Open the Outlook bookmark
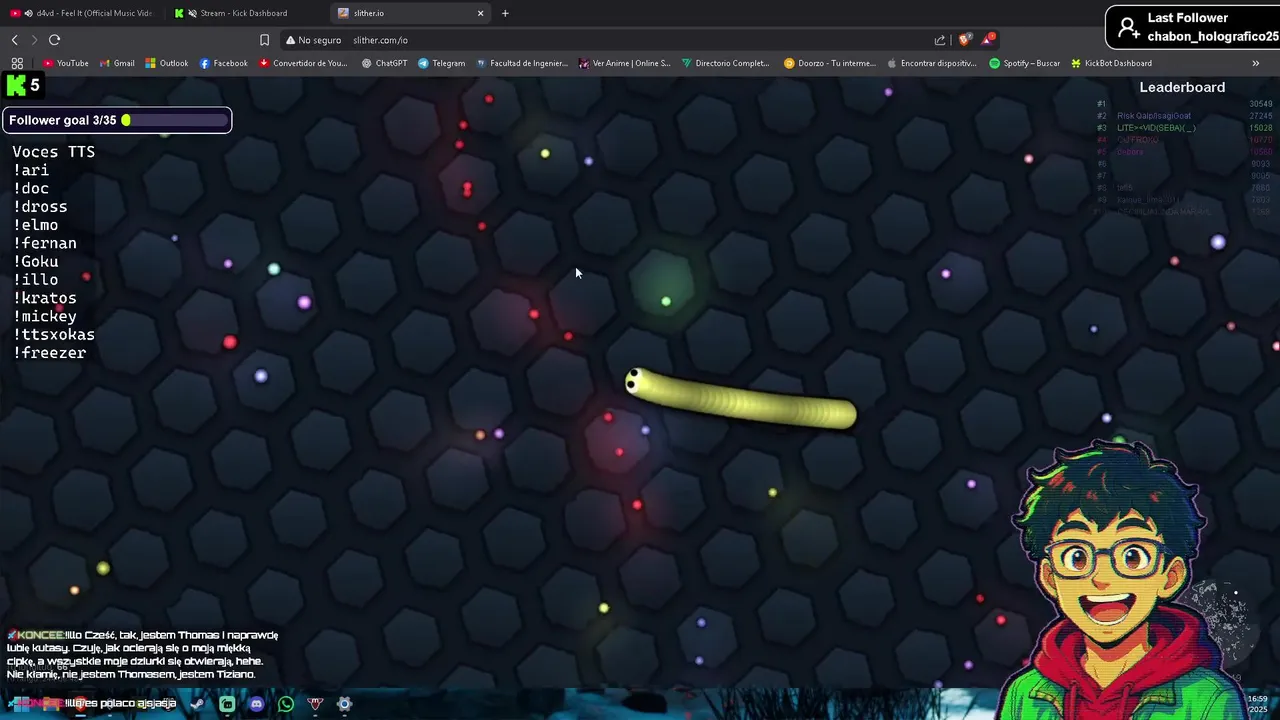This screenshot has width=1280, height=720. tap(167, 63)
